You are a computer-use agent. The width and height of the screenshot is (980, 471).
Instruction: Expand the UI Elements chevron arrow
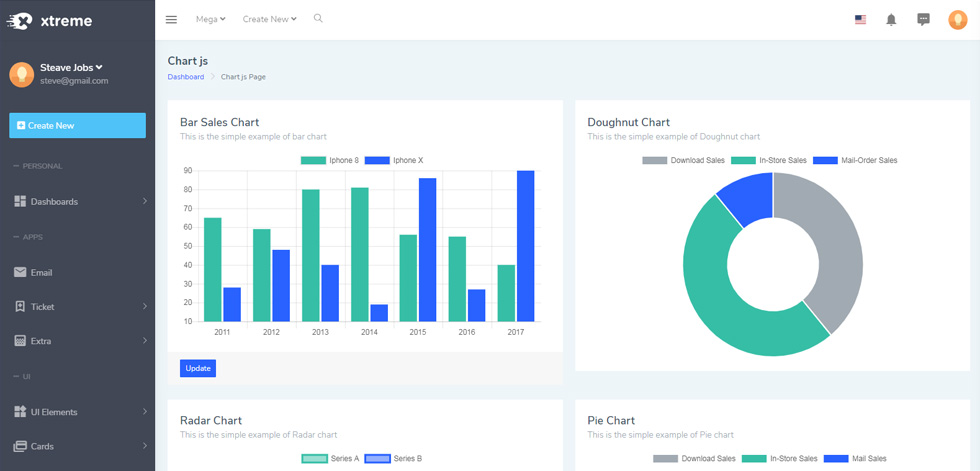pyautogui.click(x=144, y=412)
